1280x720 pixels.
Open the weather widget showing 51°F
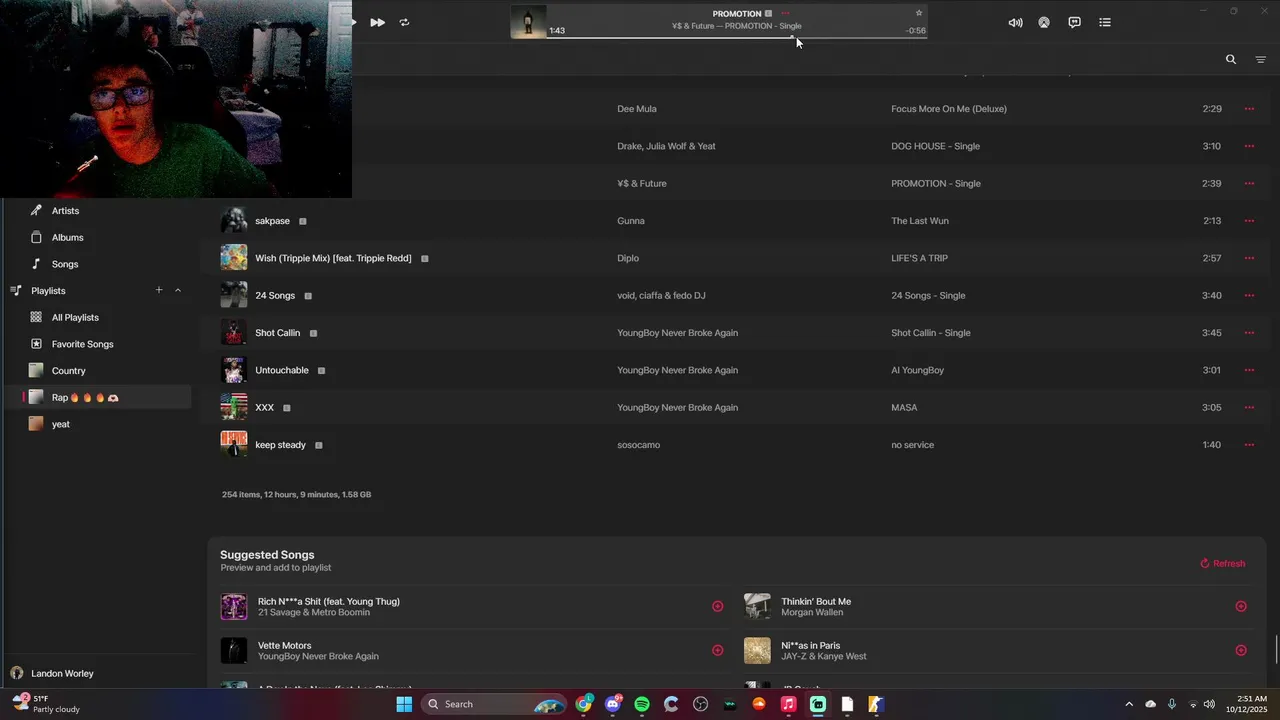(x=45, y=704)
